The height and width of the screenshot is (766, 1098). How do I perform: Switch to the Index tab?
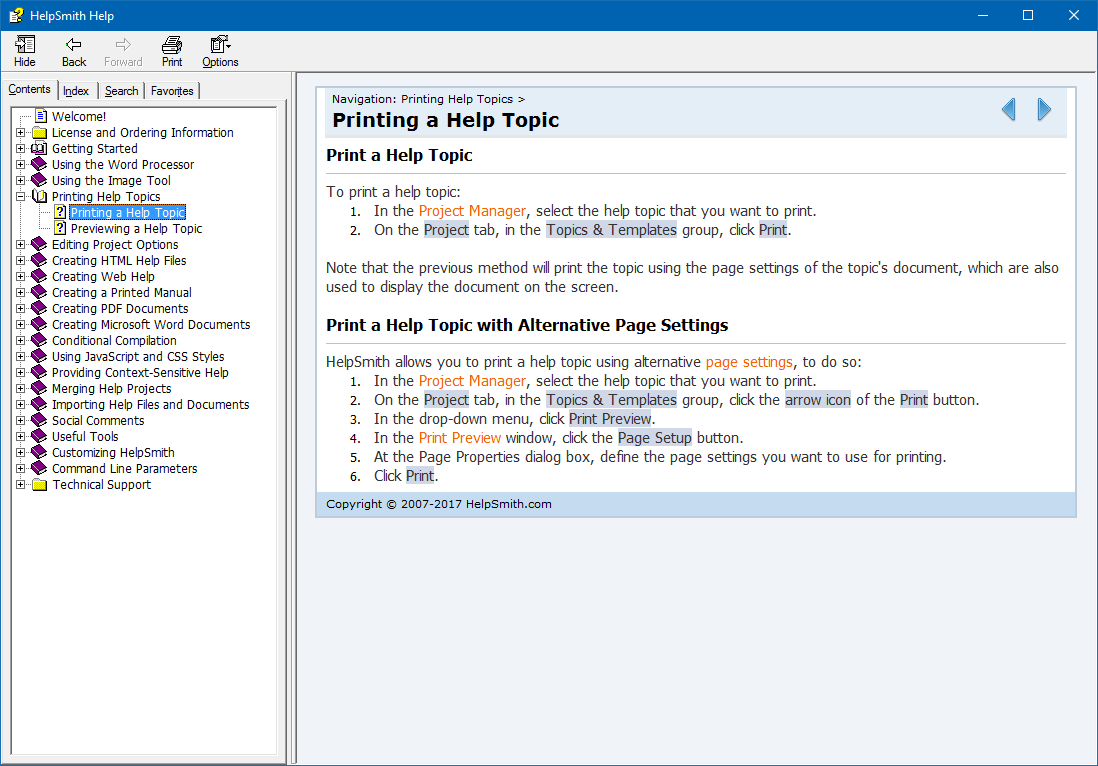click(x=76, y=91)
